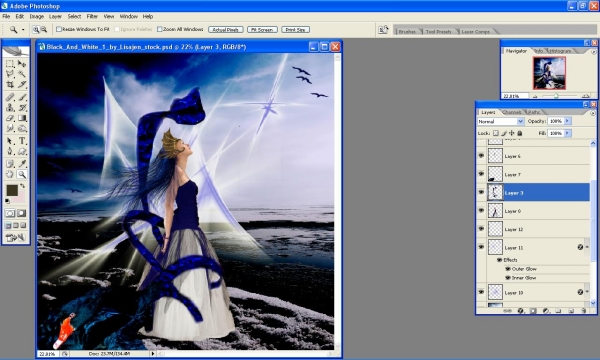
Task: Hide Layer 0 with its eye icon
Action: pos(481,211)
